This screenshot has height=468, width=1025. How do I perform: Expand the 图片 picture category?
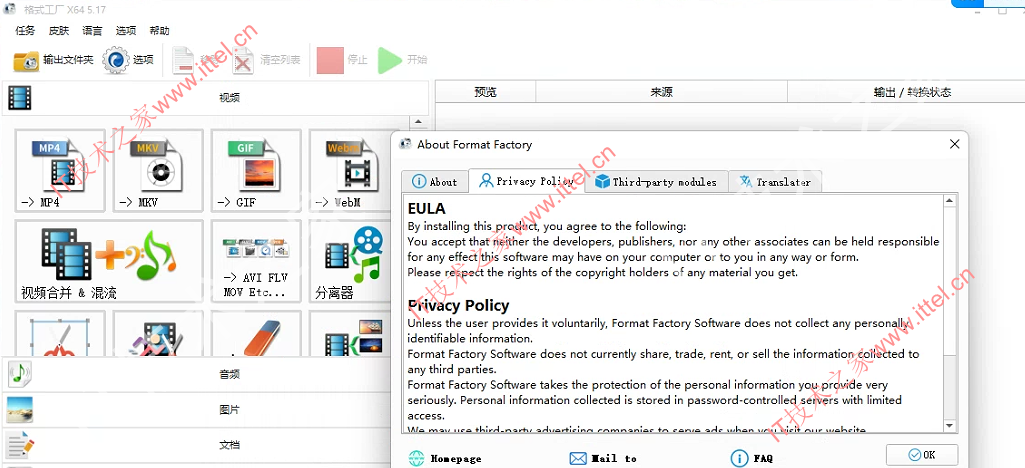pyautogui.click(x=196, y=410)
